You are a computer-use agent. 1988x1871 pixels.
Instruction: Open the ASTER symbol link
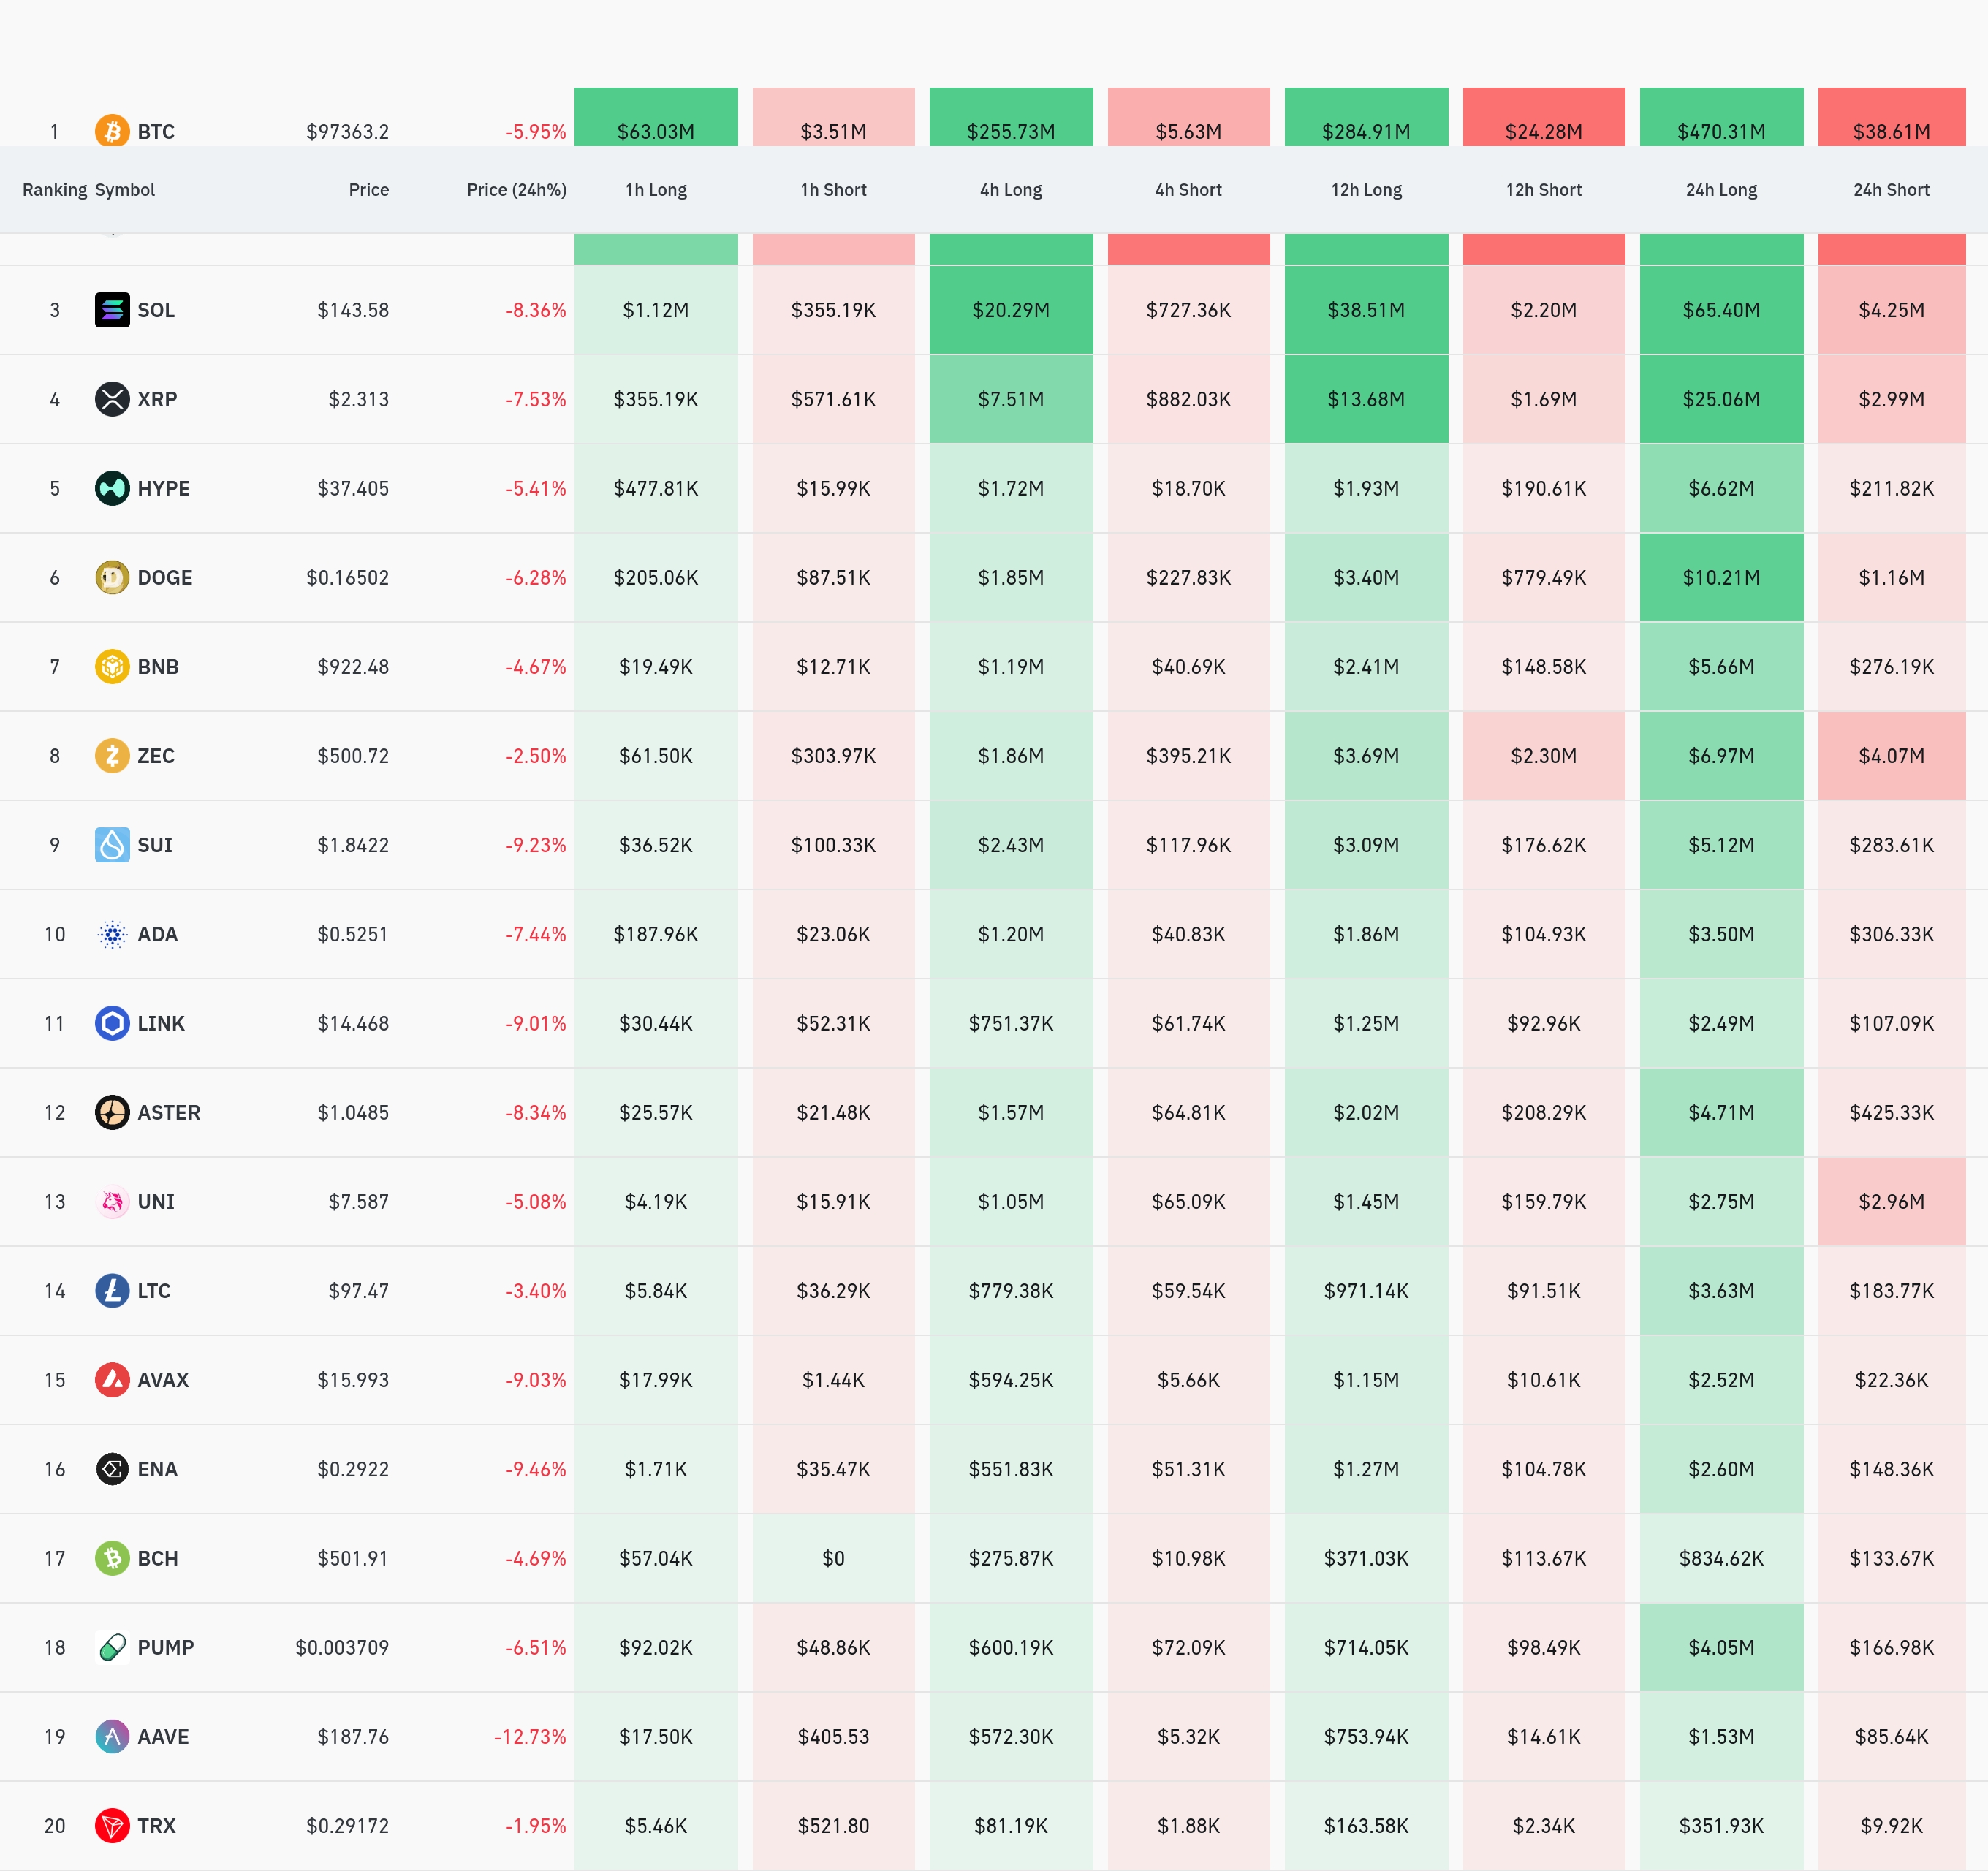tap(169, 1112)
